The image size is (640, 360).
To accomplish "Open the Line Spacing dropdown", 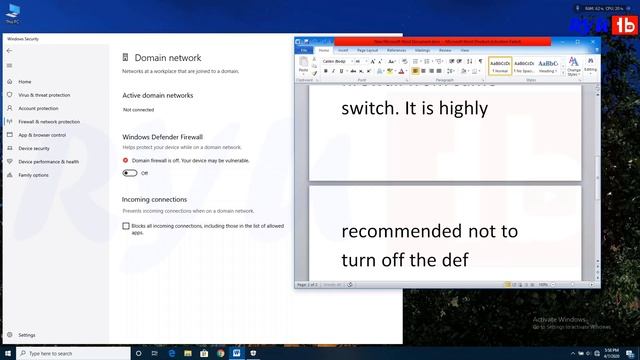I will coord(451,71).
